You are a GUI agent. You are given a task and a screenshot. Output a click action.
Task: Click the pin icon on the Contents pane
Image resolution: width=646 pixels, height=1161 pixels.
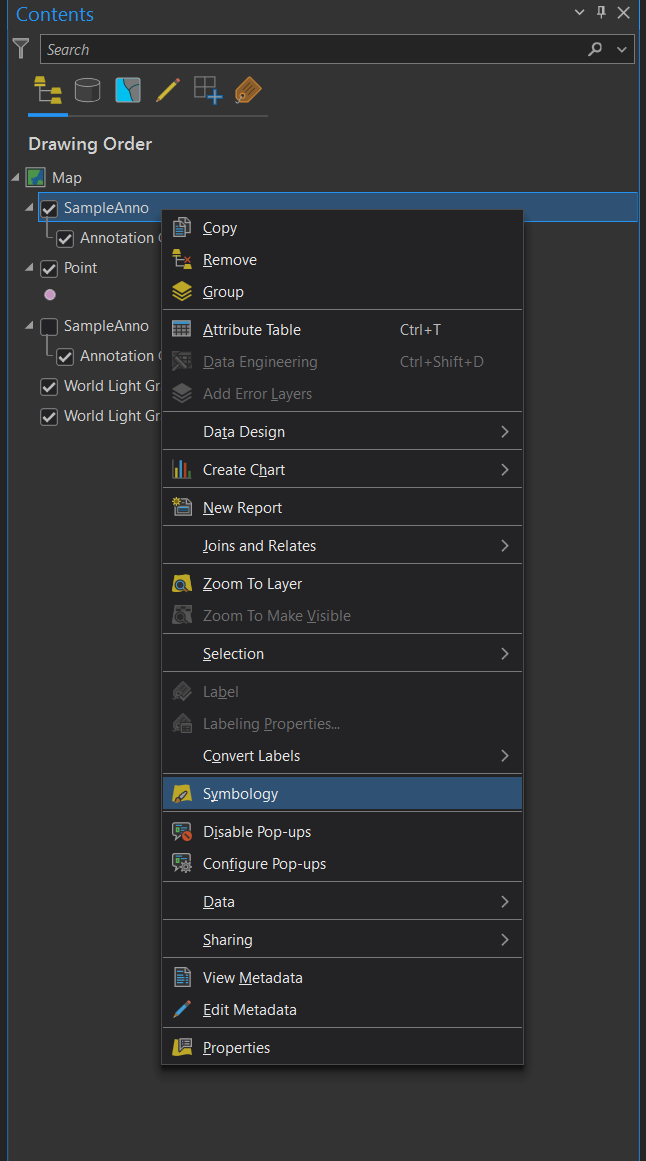tap(600, 13)
